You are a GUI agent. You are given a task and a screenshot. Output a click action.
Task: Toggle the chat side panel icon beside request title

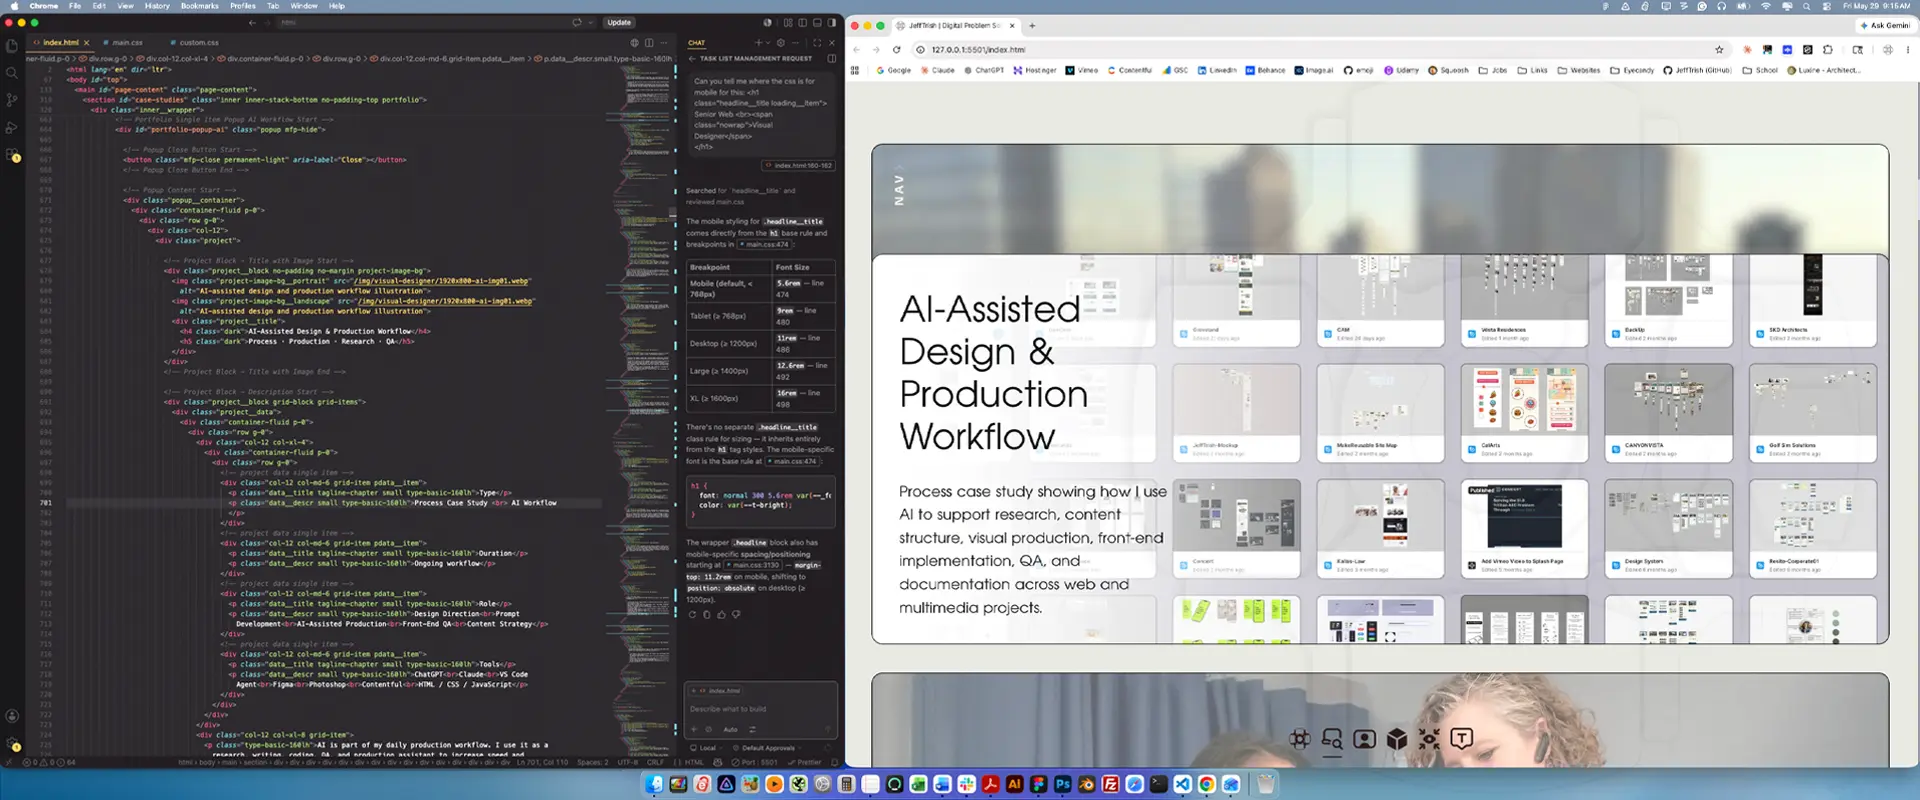pyautogui.click(x=831, y=58)
